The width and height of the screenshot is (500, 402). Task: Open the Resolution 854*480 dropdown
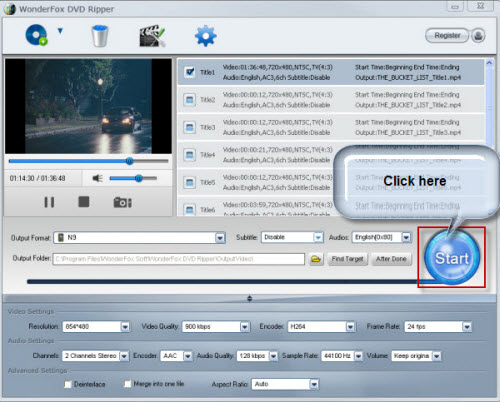coord(96,327)
